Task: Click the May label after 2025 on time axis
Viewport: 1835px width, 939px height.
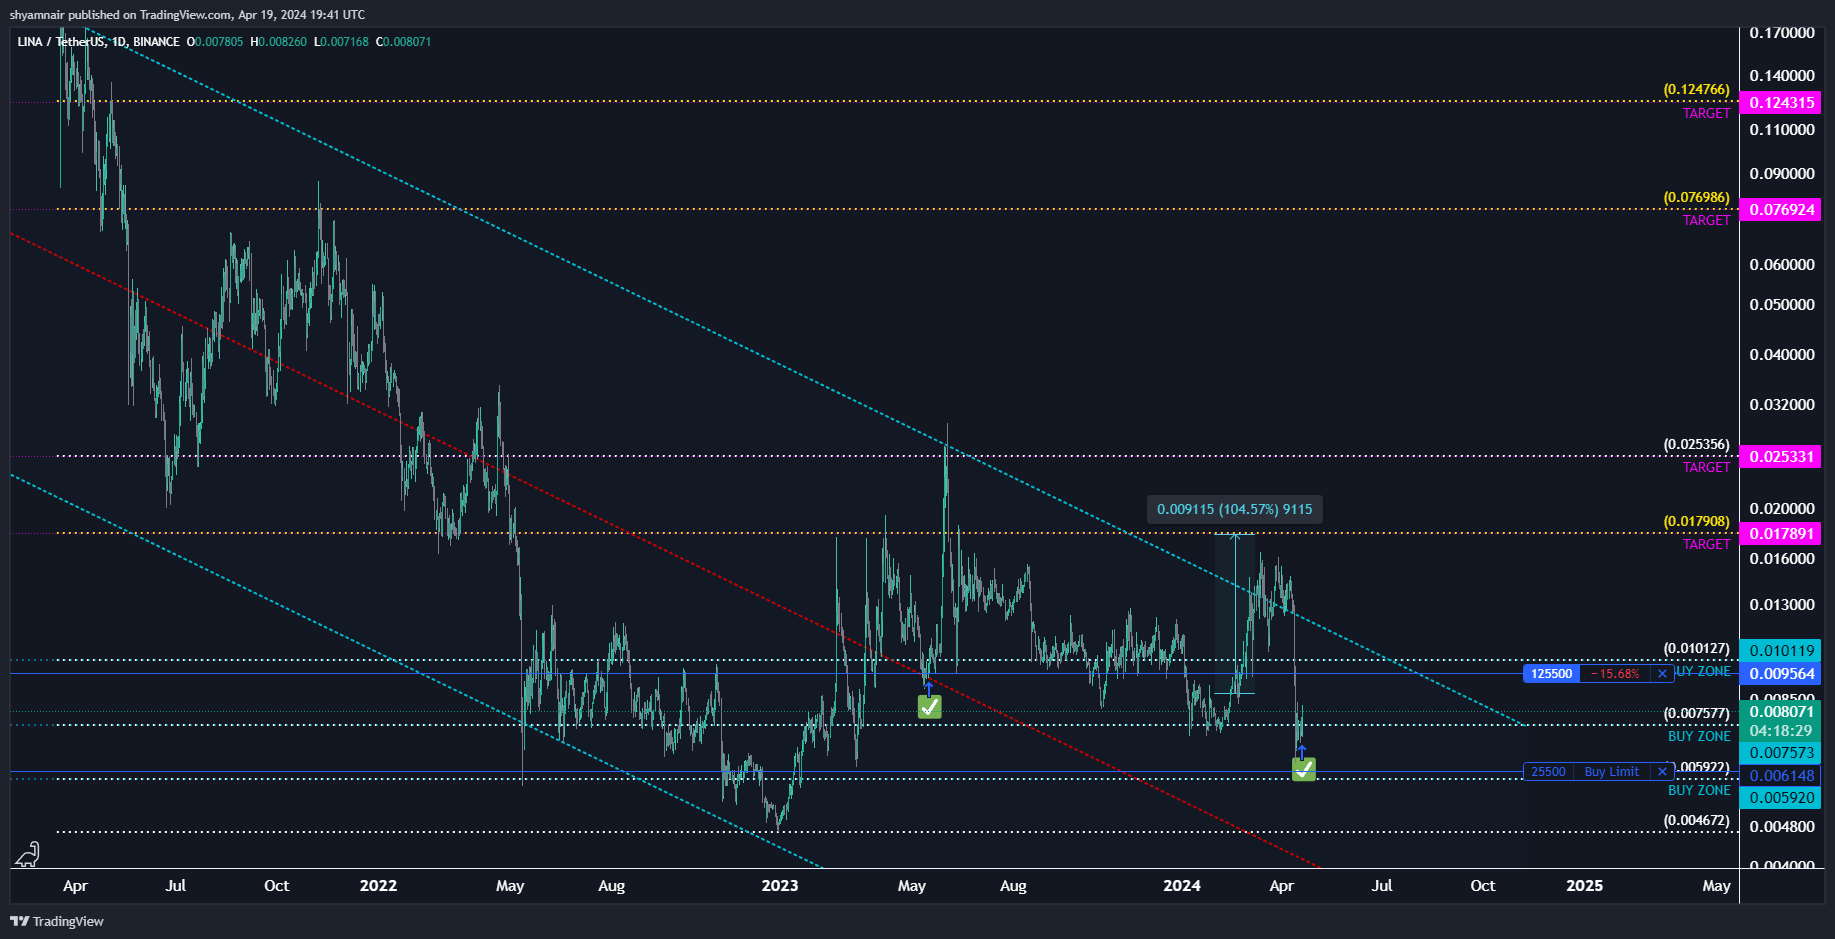Action: click(x=1717, y=886)
